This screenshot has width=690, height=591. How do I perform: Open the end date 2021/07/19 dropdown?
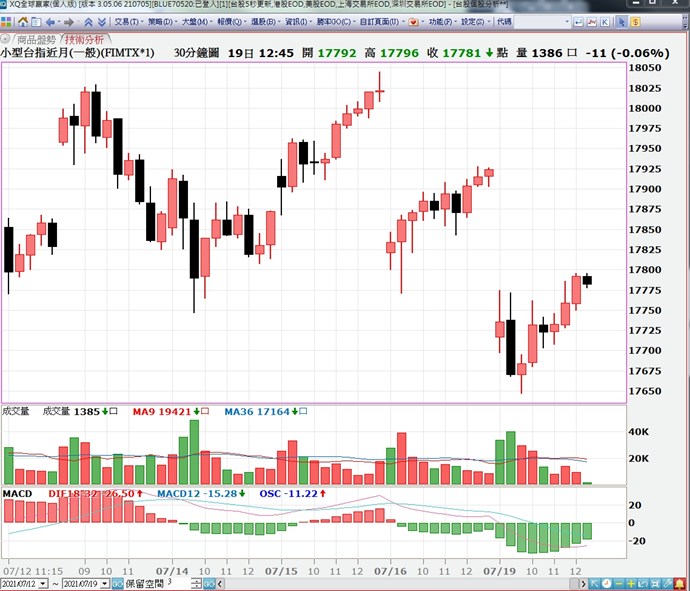104,584
